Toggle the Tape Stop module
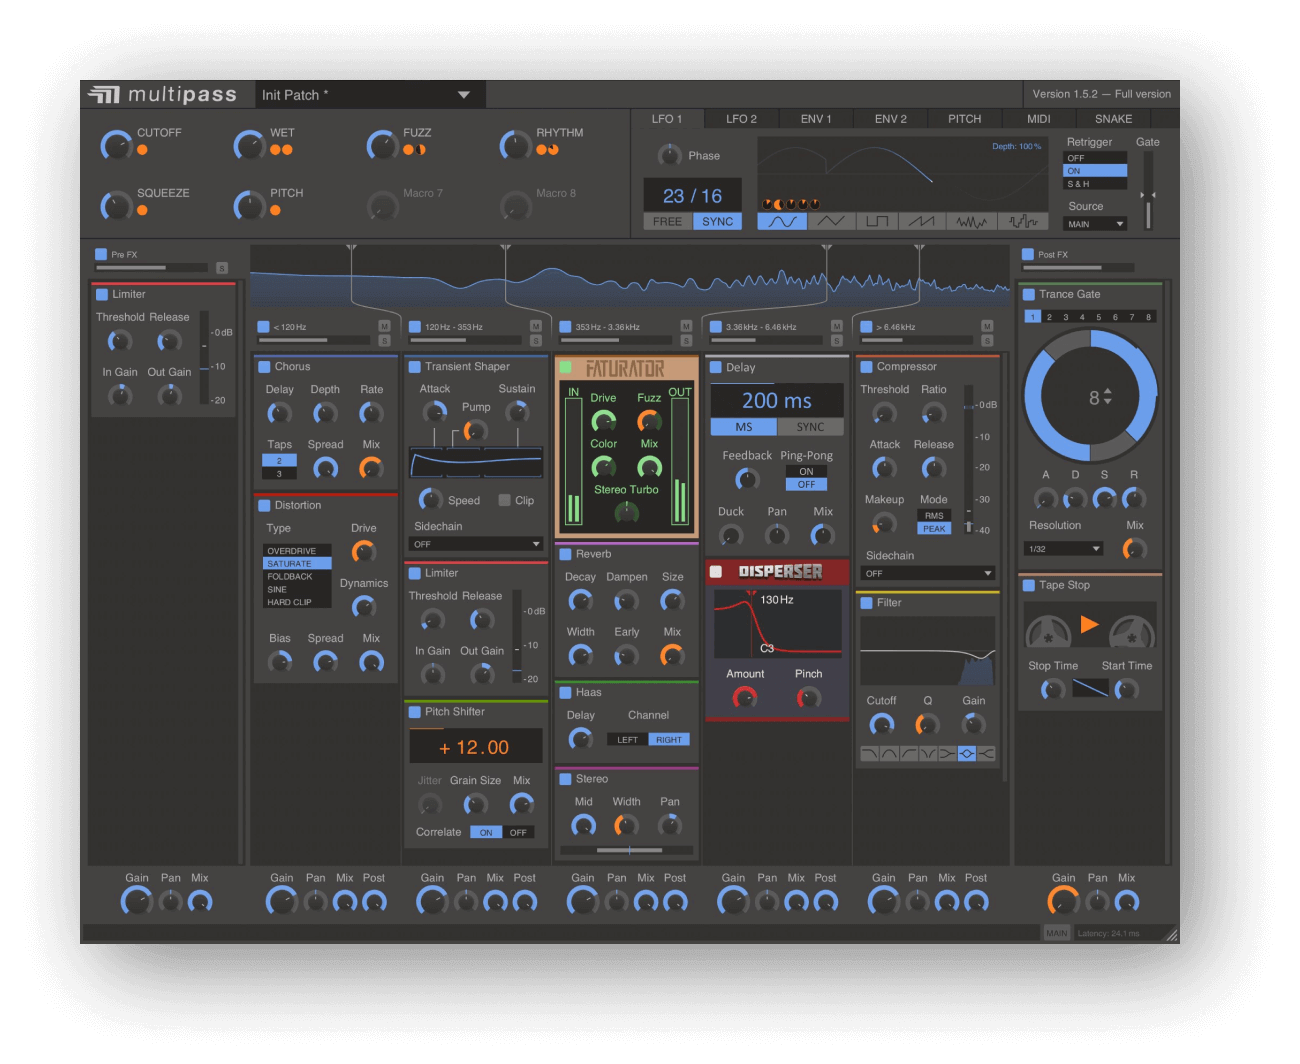The width and height of the screenshot is (1300, 1064). [1029, 586]
